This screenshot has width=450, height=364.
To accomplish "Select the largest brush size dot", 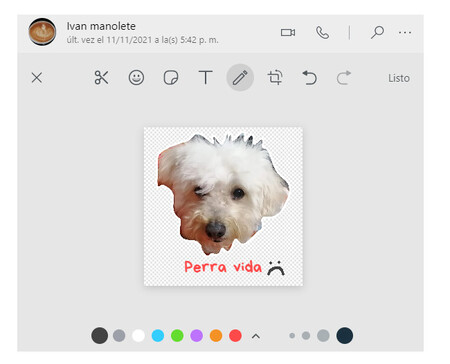I will [x=345, y=335].
